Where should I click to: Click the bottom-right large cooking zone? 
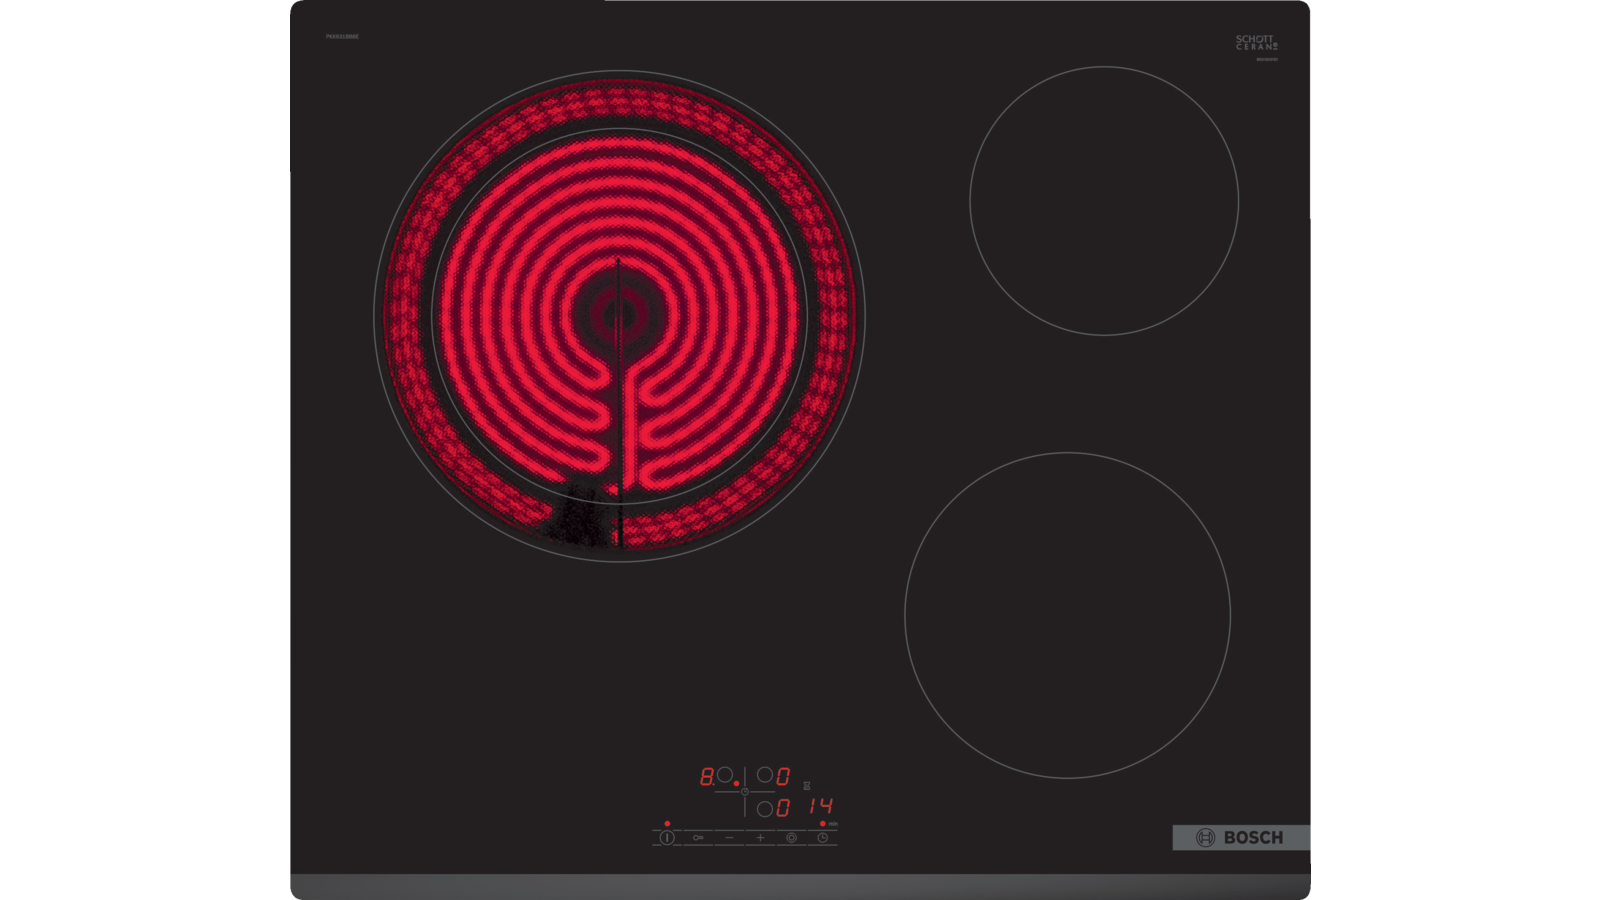1067,615
